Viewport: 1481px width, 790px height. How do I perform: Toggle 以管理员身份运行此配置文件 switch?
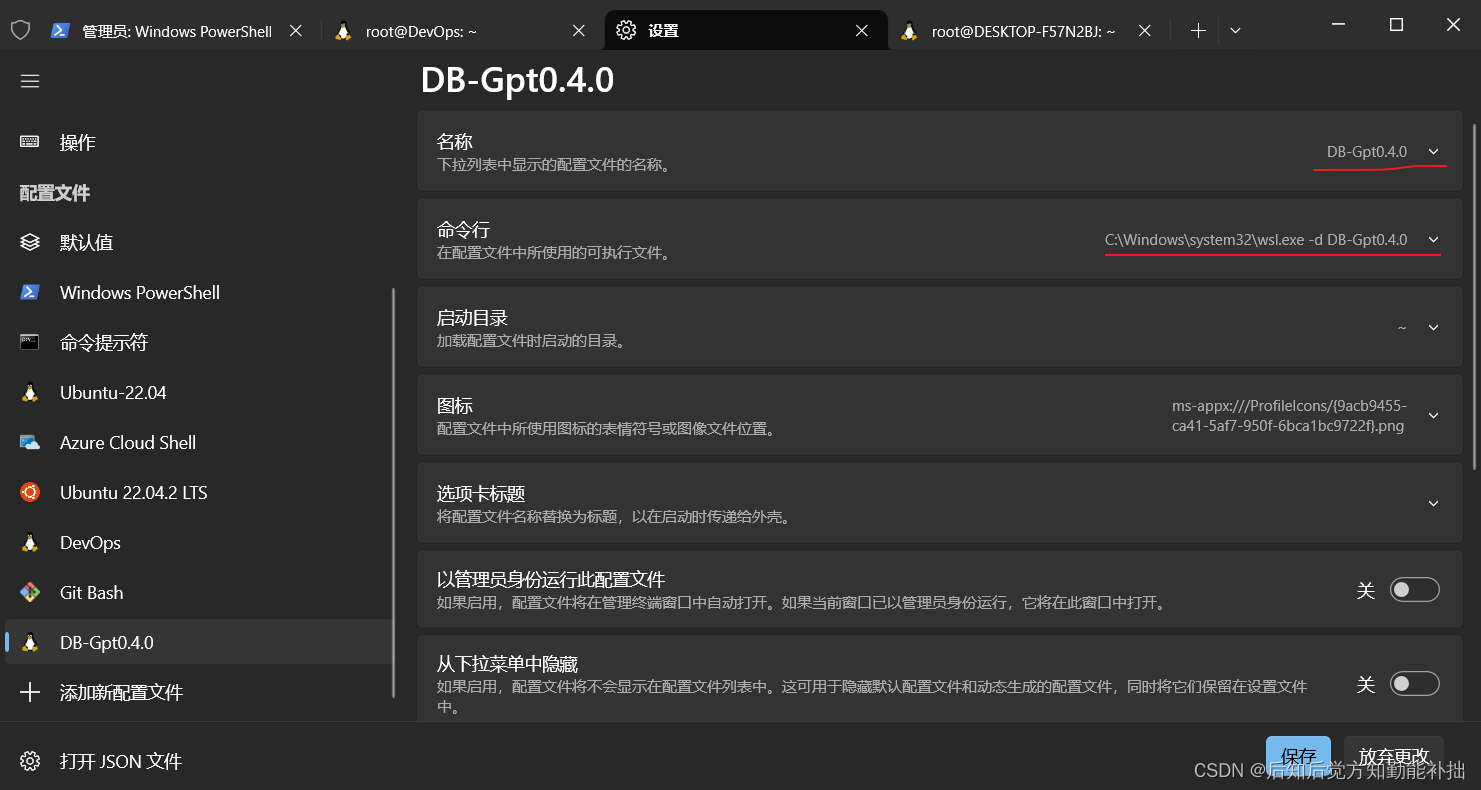click(1414, 590)
